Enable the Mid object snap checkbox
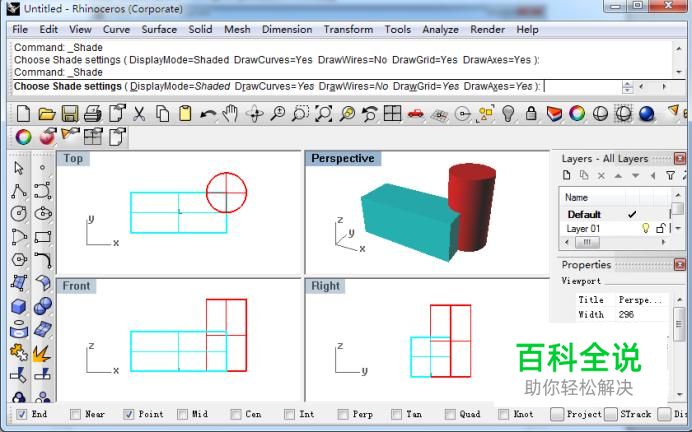692x432 pixels. 182,414
